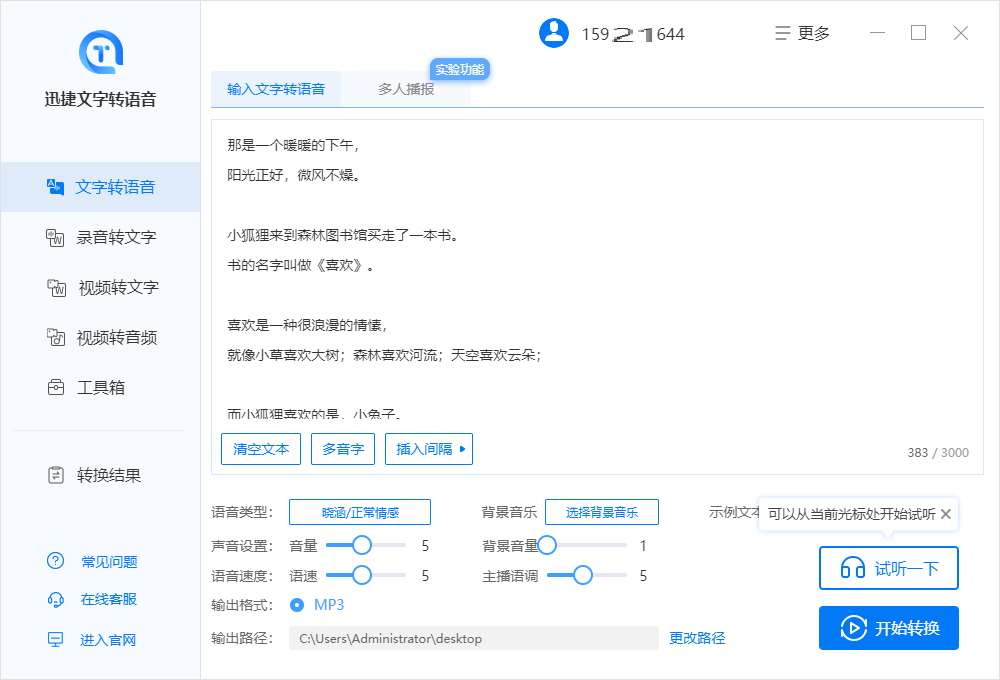Click the user profile avatar icon

554,33
